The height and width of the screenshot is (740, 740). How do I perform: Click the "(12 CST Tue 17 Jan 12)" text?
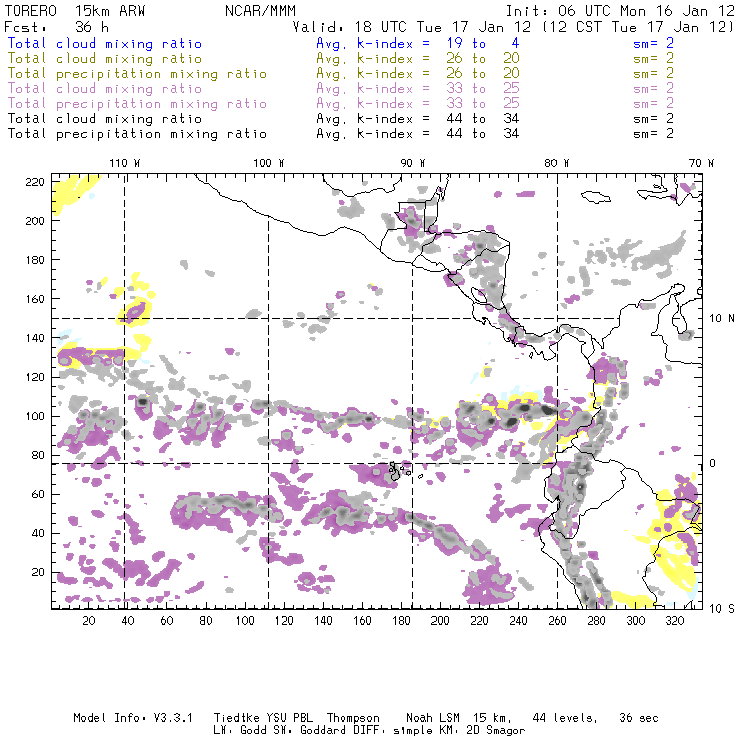coord(638,27)
